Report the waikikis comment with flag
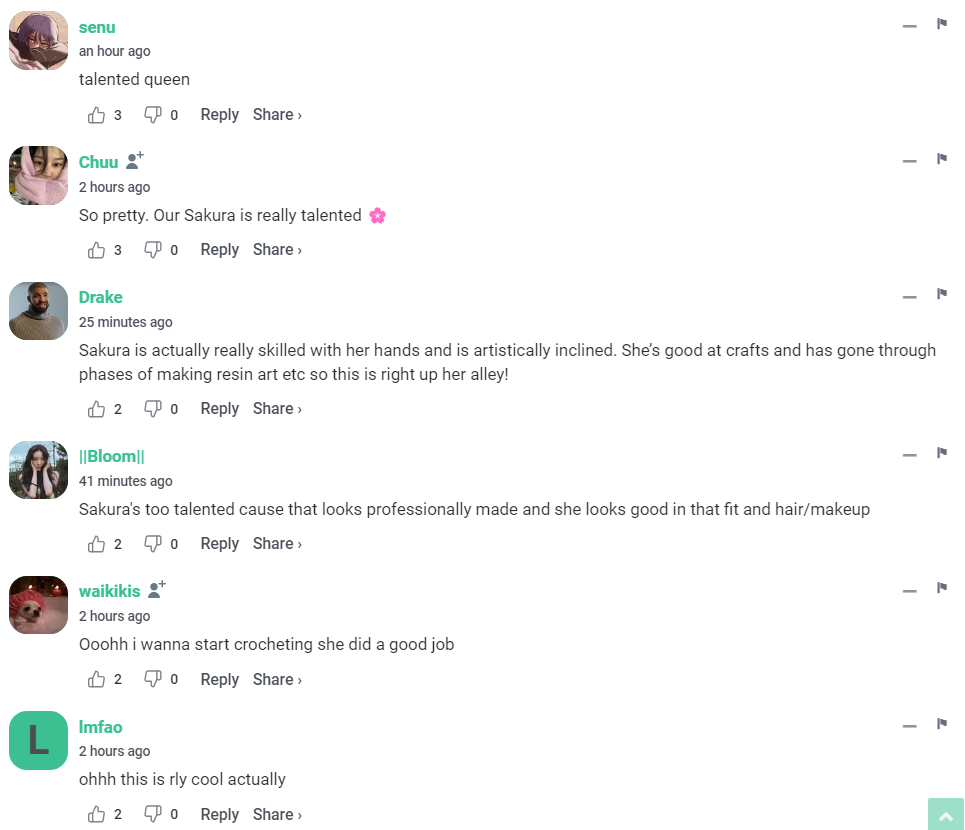Screen dimensions: 965x830 point(942,588)
